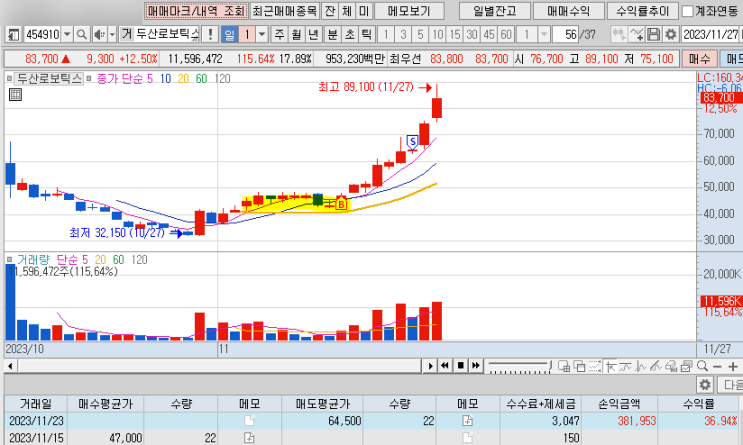Image resolution: width=743 pixels, height=445 pixels.
Task: Toggle the 두산로보틱스 price series checkbox
Action: 9,79
